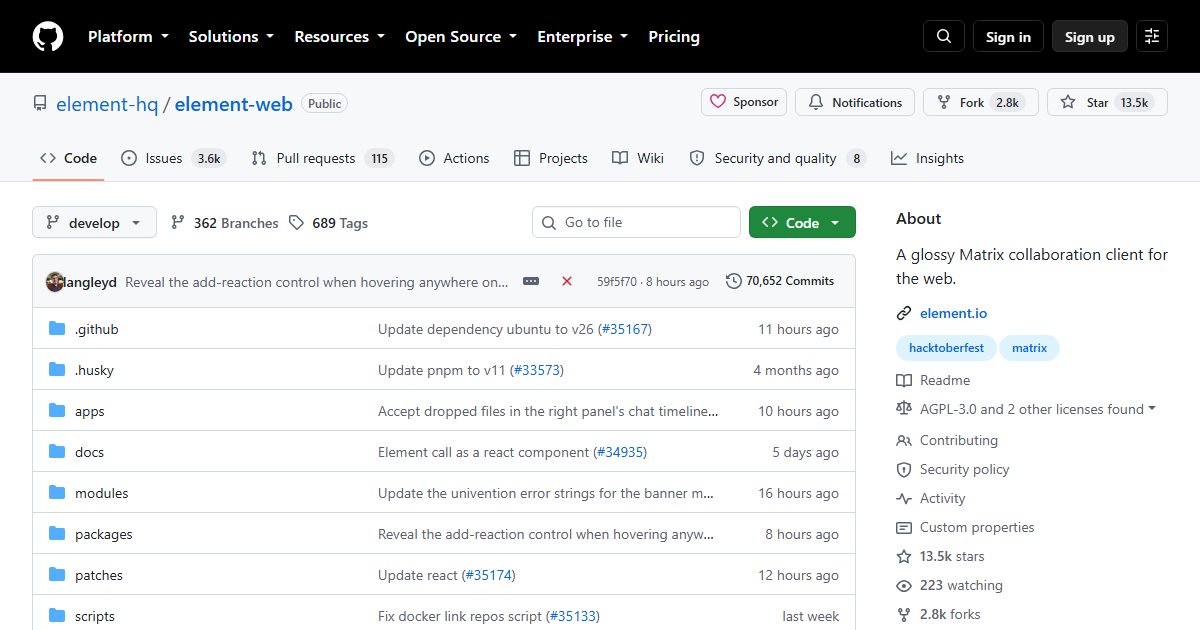Click the eye icon beside 223 watching
Screen dimensions: 1200x630
tap(904, 586)
